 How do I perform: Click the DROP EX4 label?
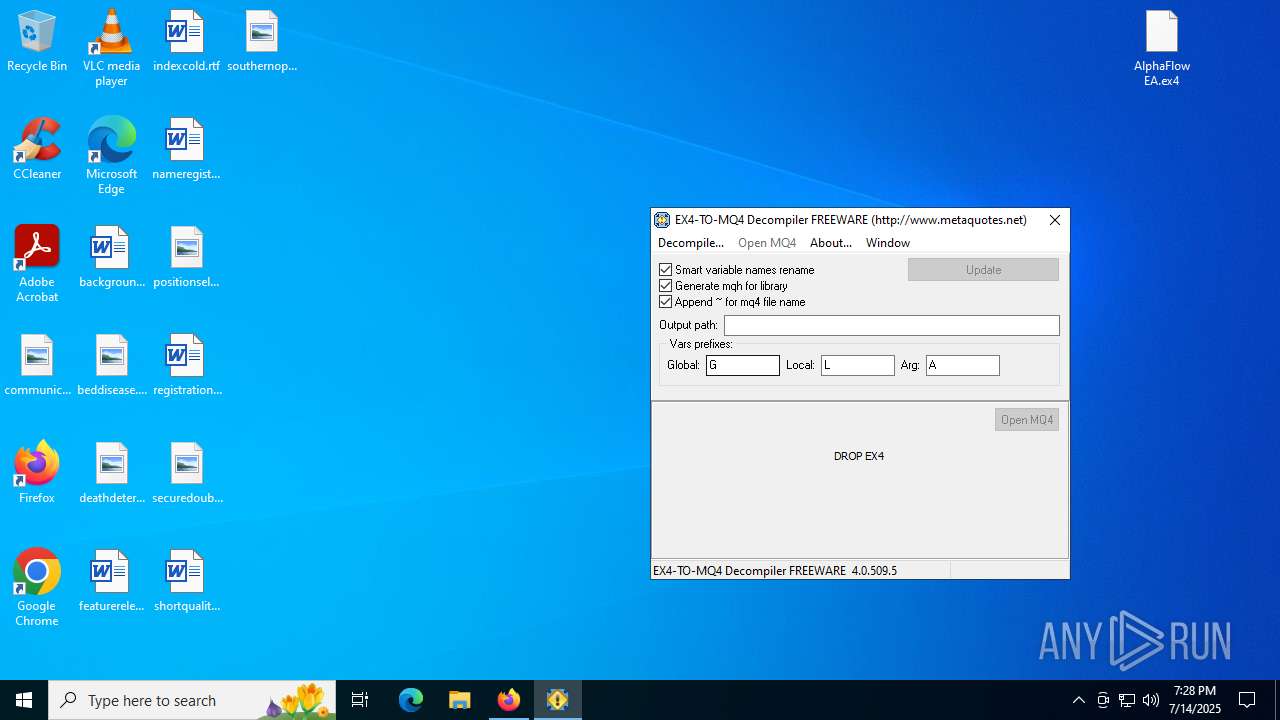(x=859, y=456)
